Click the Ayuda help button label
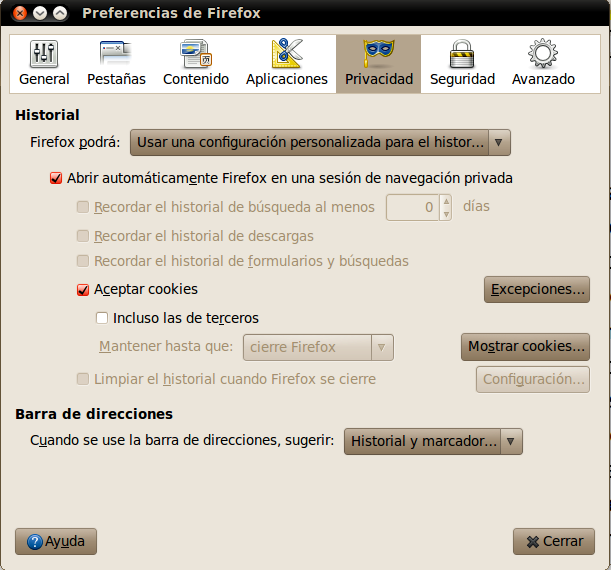The width and height of the screenshot is (611, 570). 65,542
